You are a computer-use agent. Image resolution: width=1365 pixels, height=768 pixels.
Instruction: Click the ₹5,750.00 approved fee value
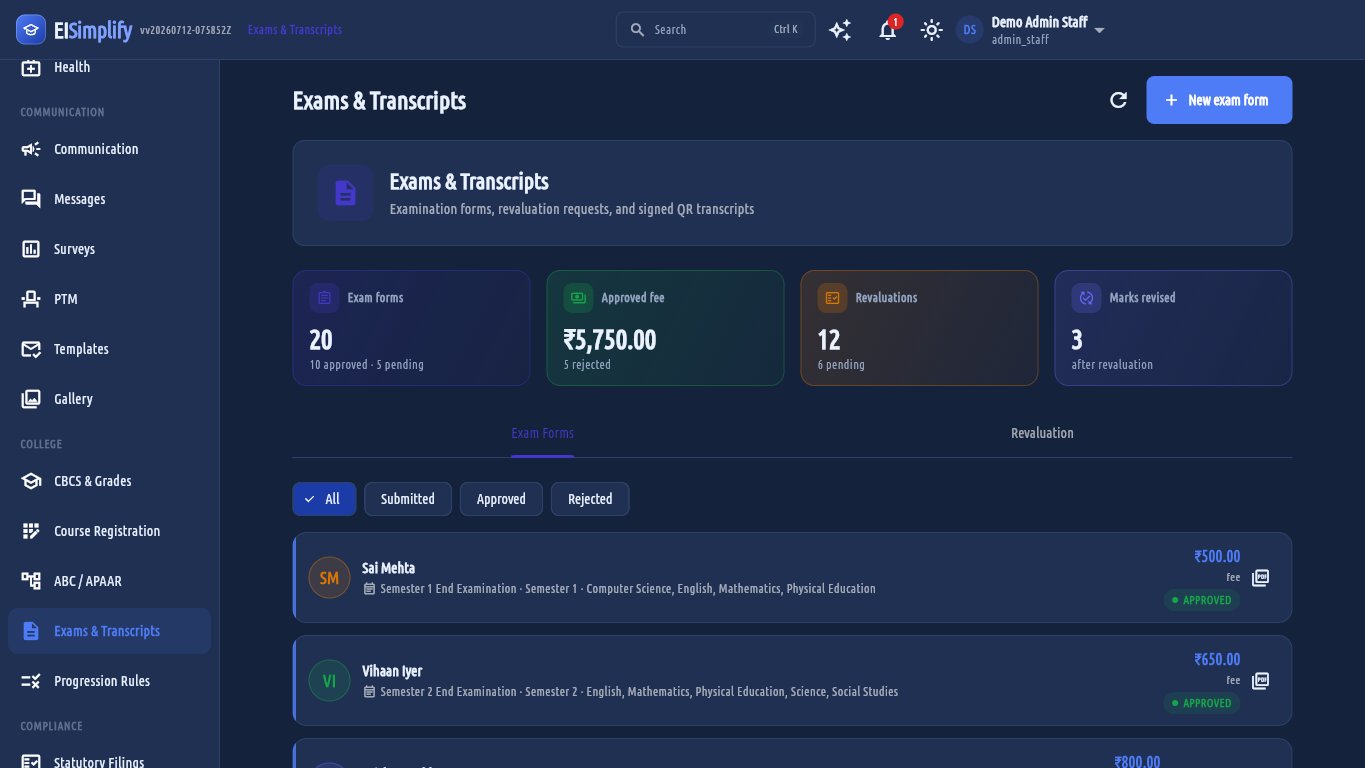tap(610, 340)
